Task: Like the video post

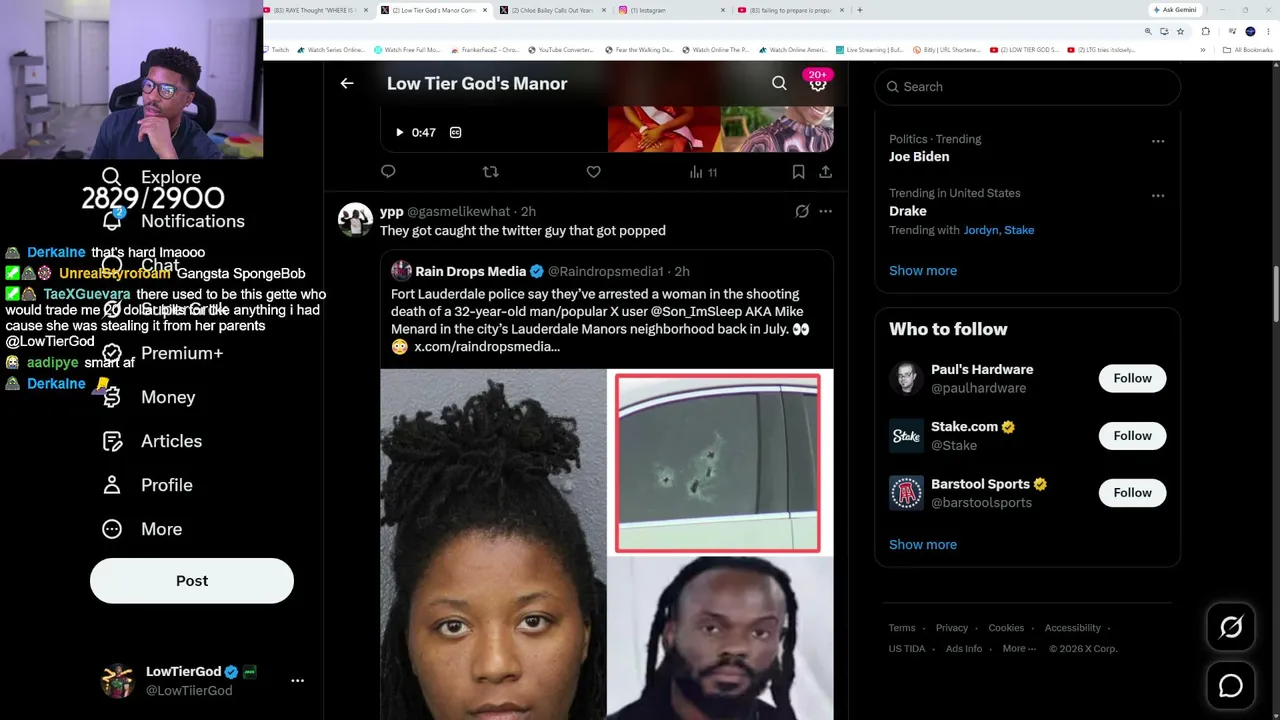Action: click(x=593, y=172)
